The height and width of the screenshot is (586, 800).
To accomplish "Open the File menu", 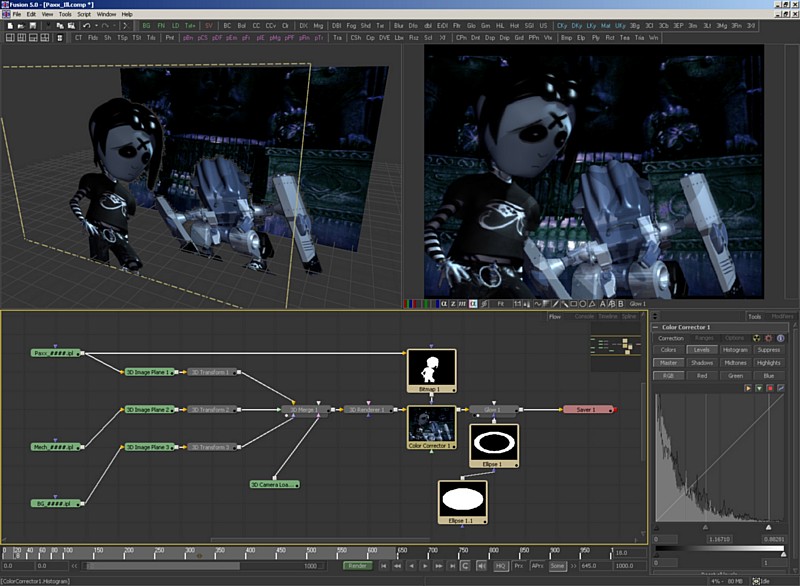I will (x=17, y=14).
